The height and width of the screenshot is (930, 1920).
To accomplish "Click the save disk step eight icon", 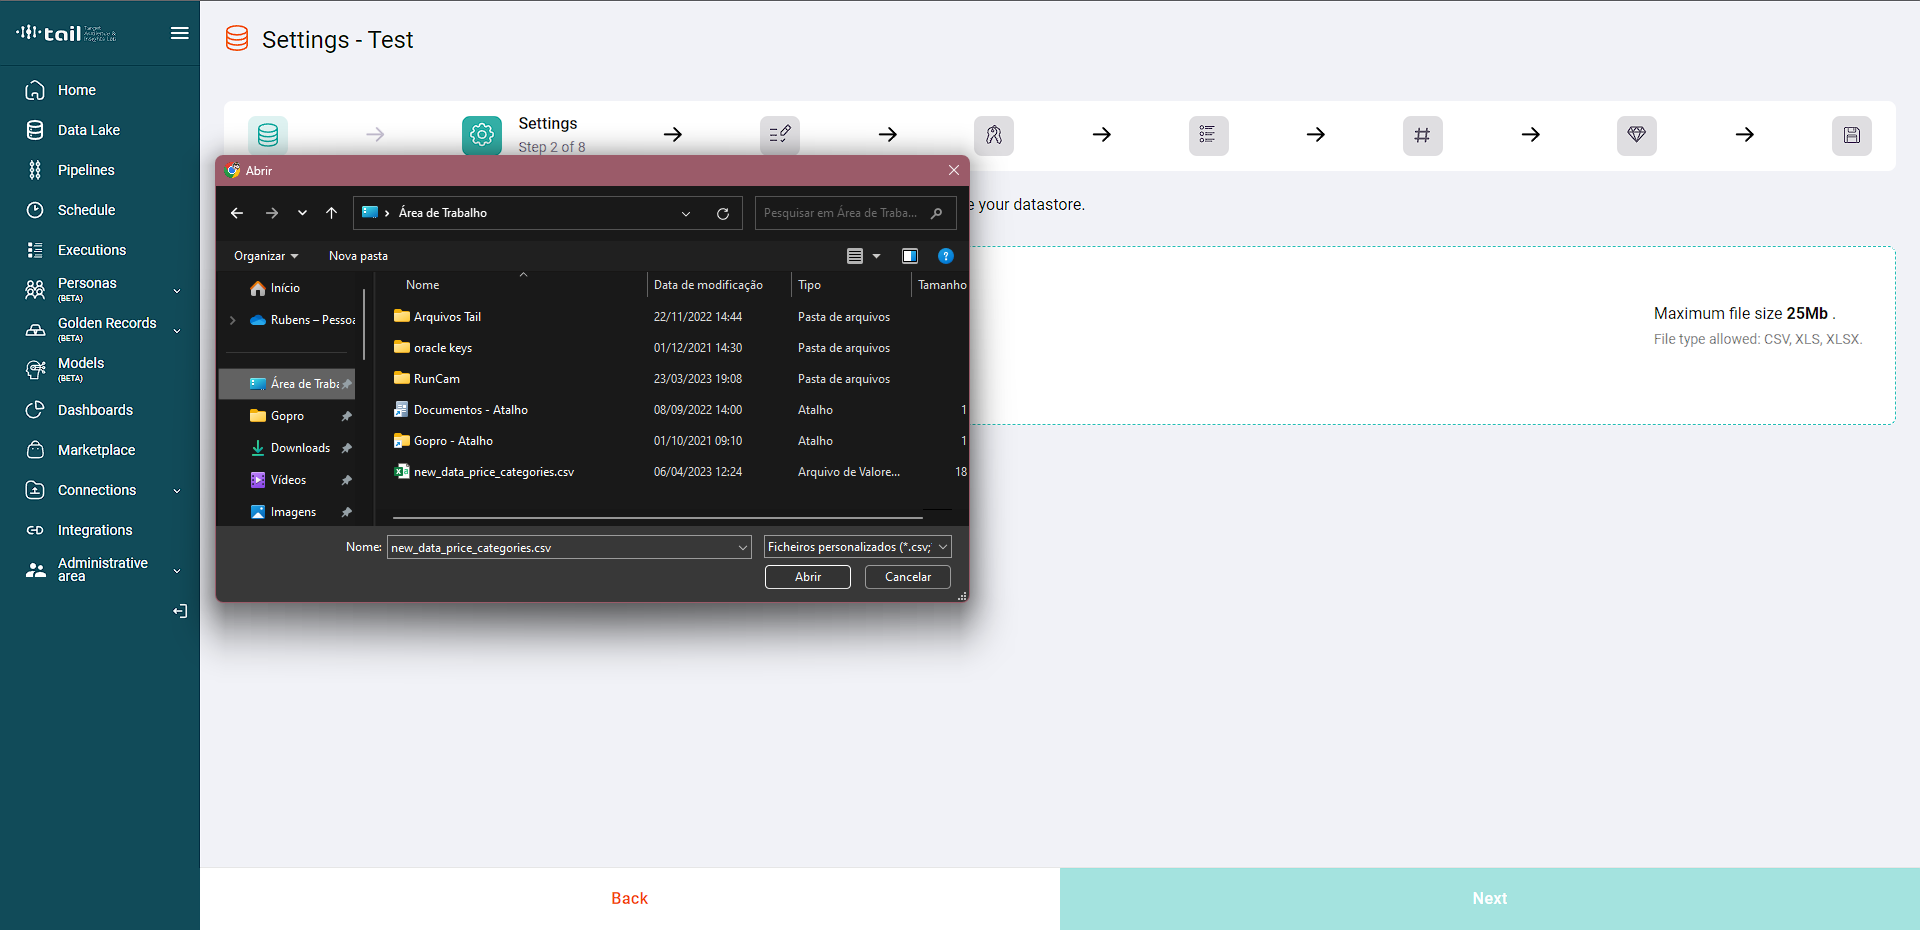I will tap(1851, 135).
